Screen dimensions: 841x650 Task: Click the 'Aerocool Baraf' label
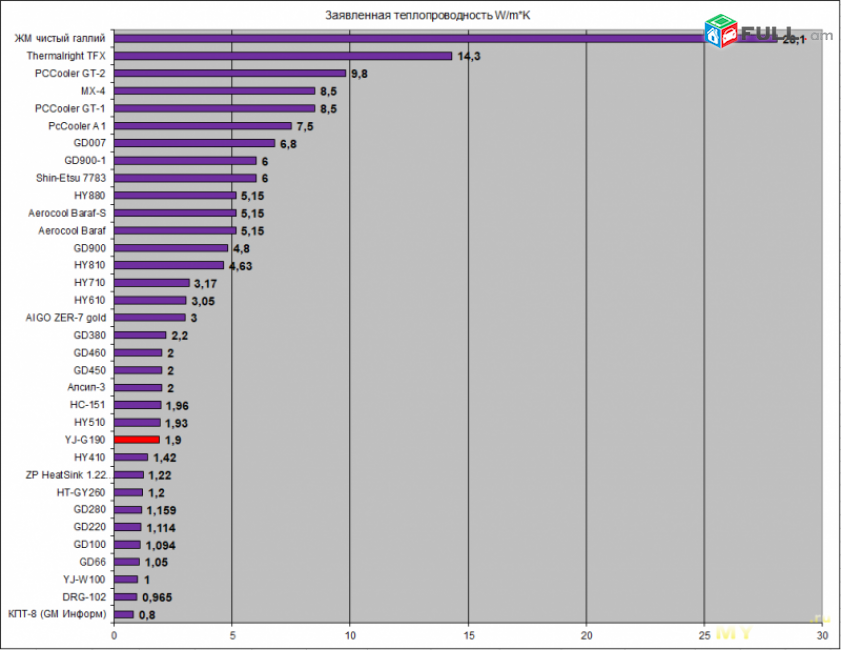pos(72,231)
